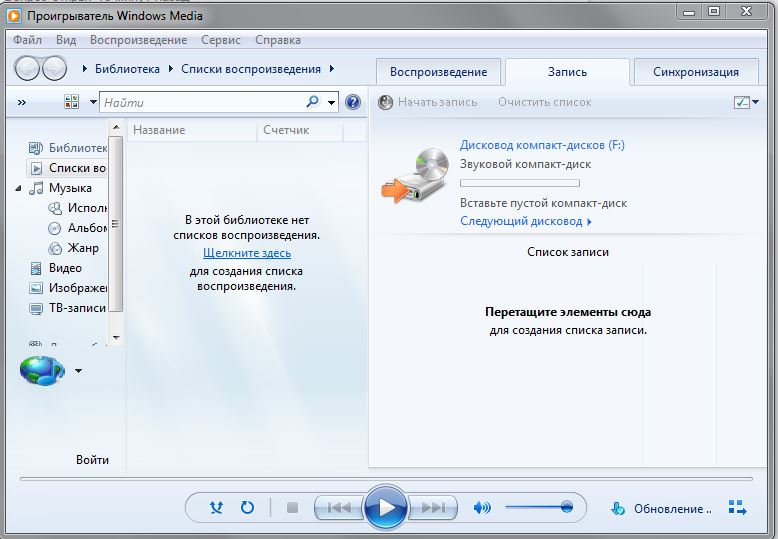The height and width of the screenshot is (539, 778).
Task: Toggle shuffle playback mode
Action: [216, 507]
